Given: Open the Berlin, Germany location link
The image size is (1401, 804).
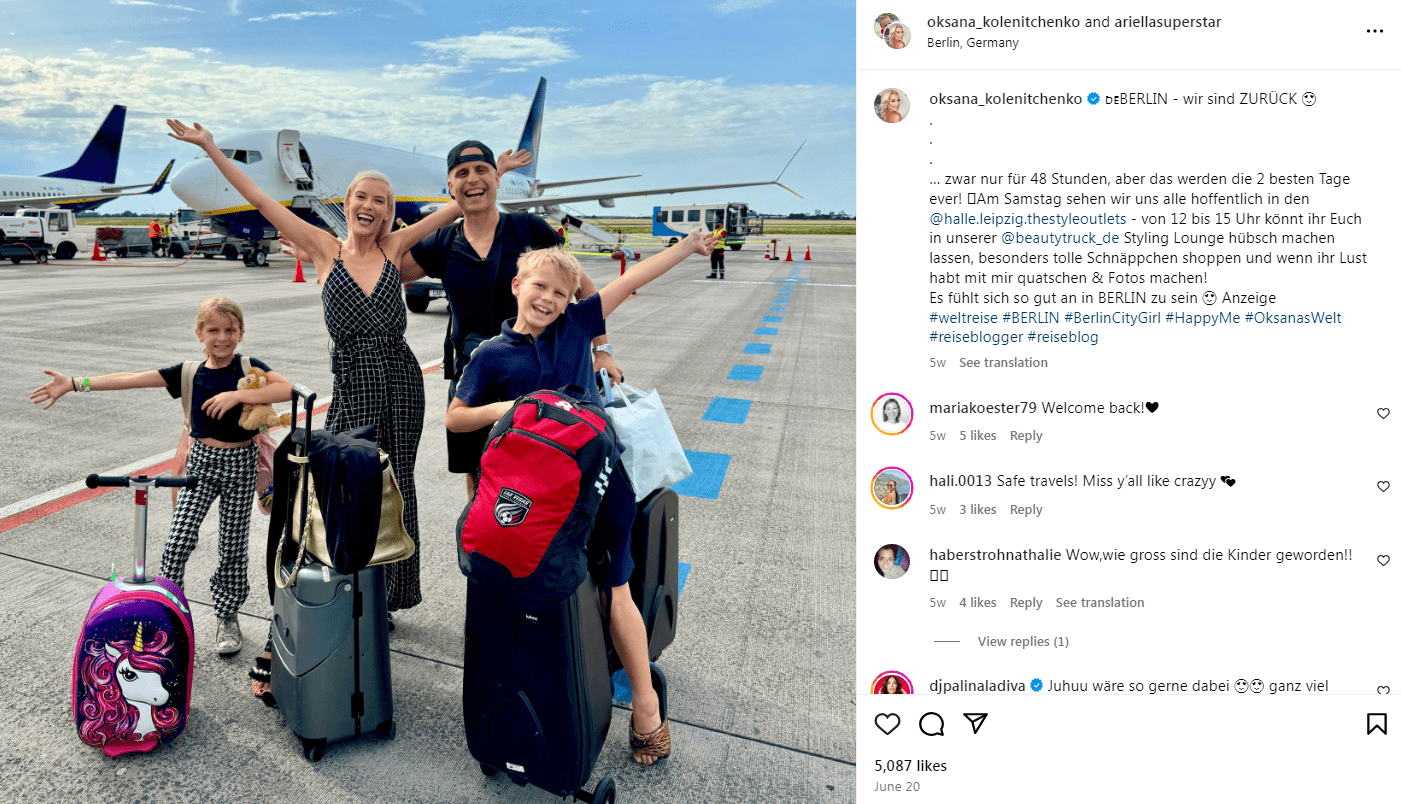Looking at the screenshot, I should tap(973, 43).
